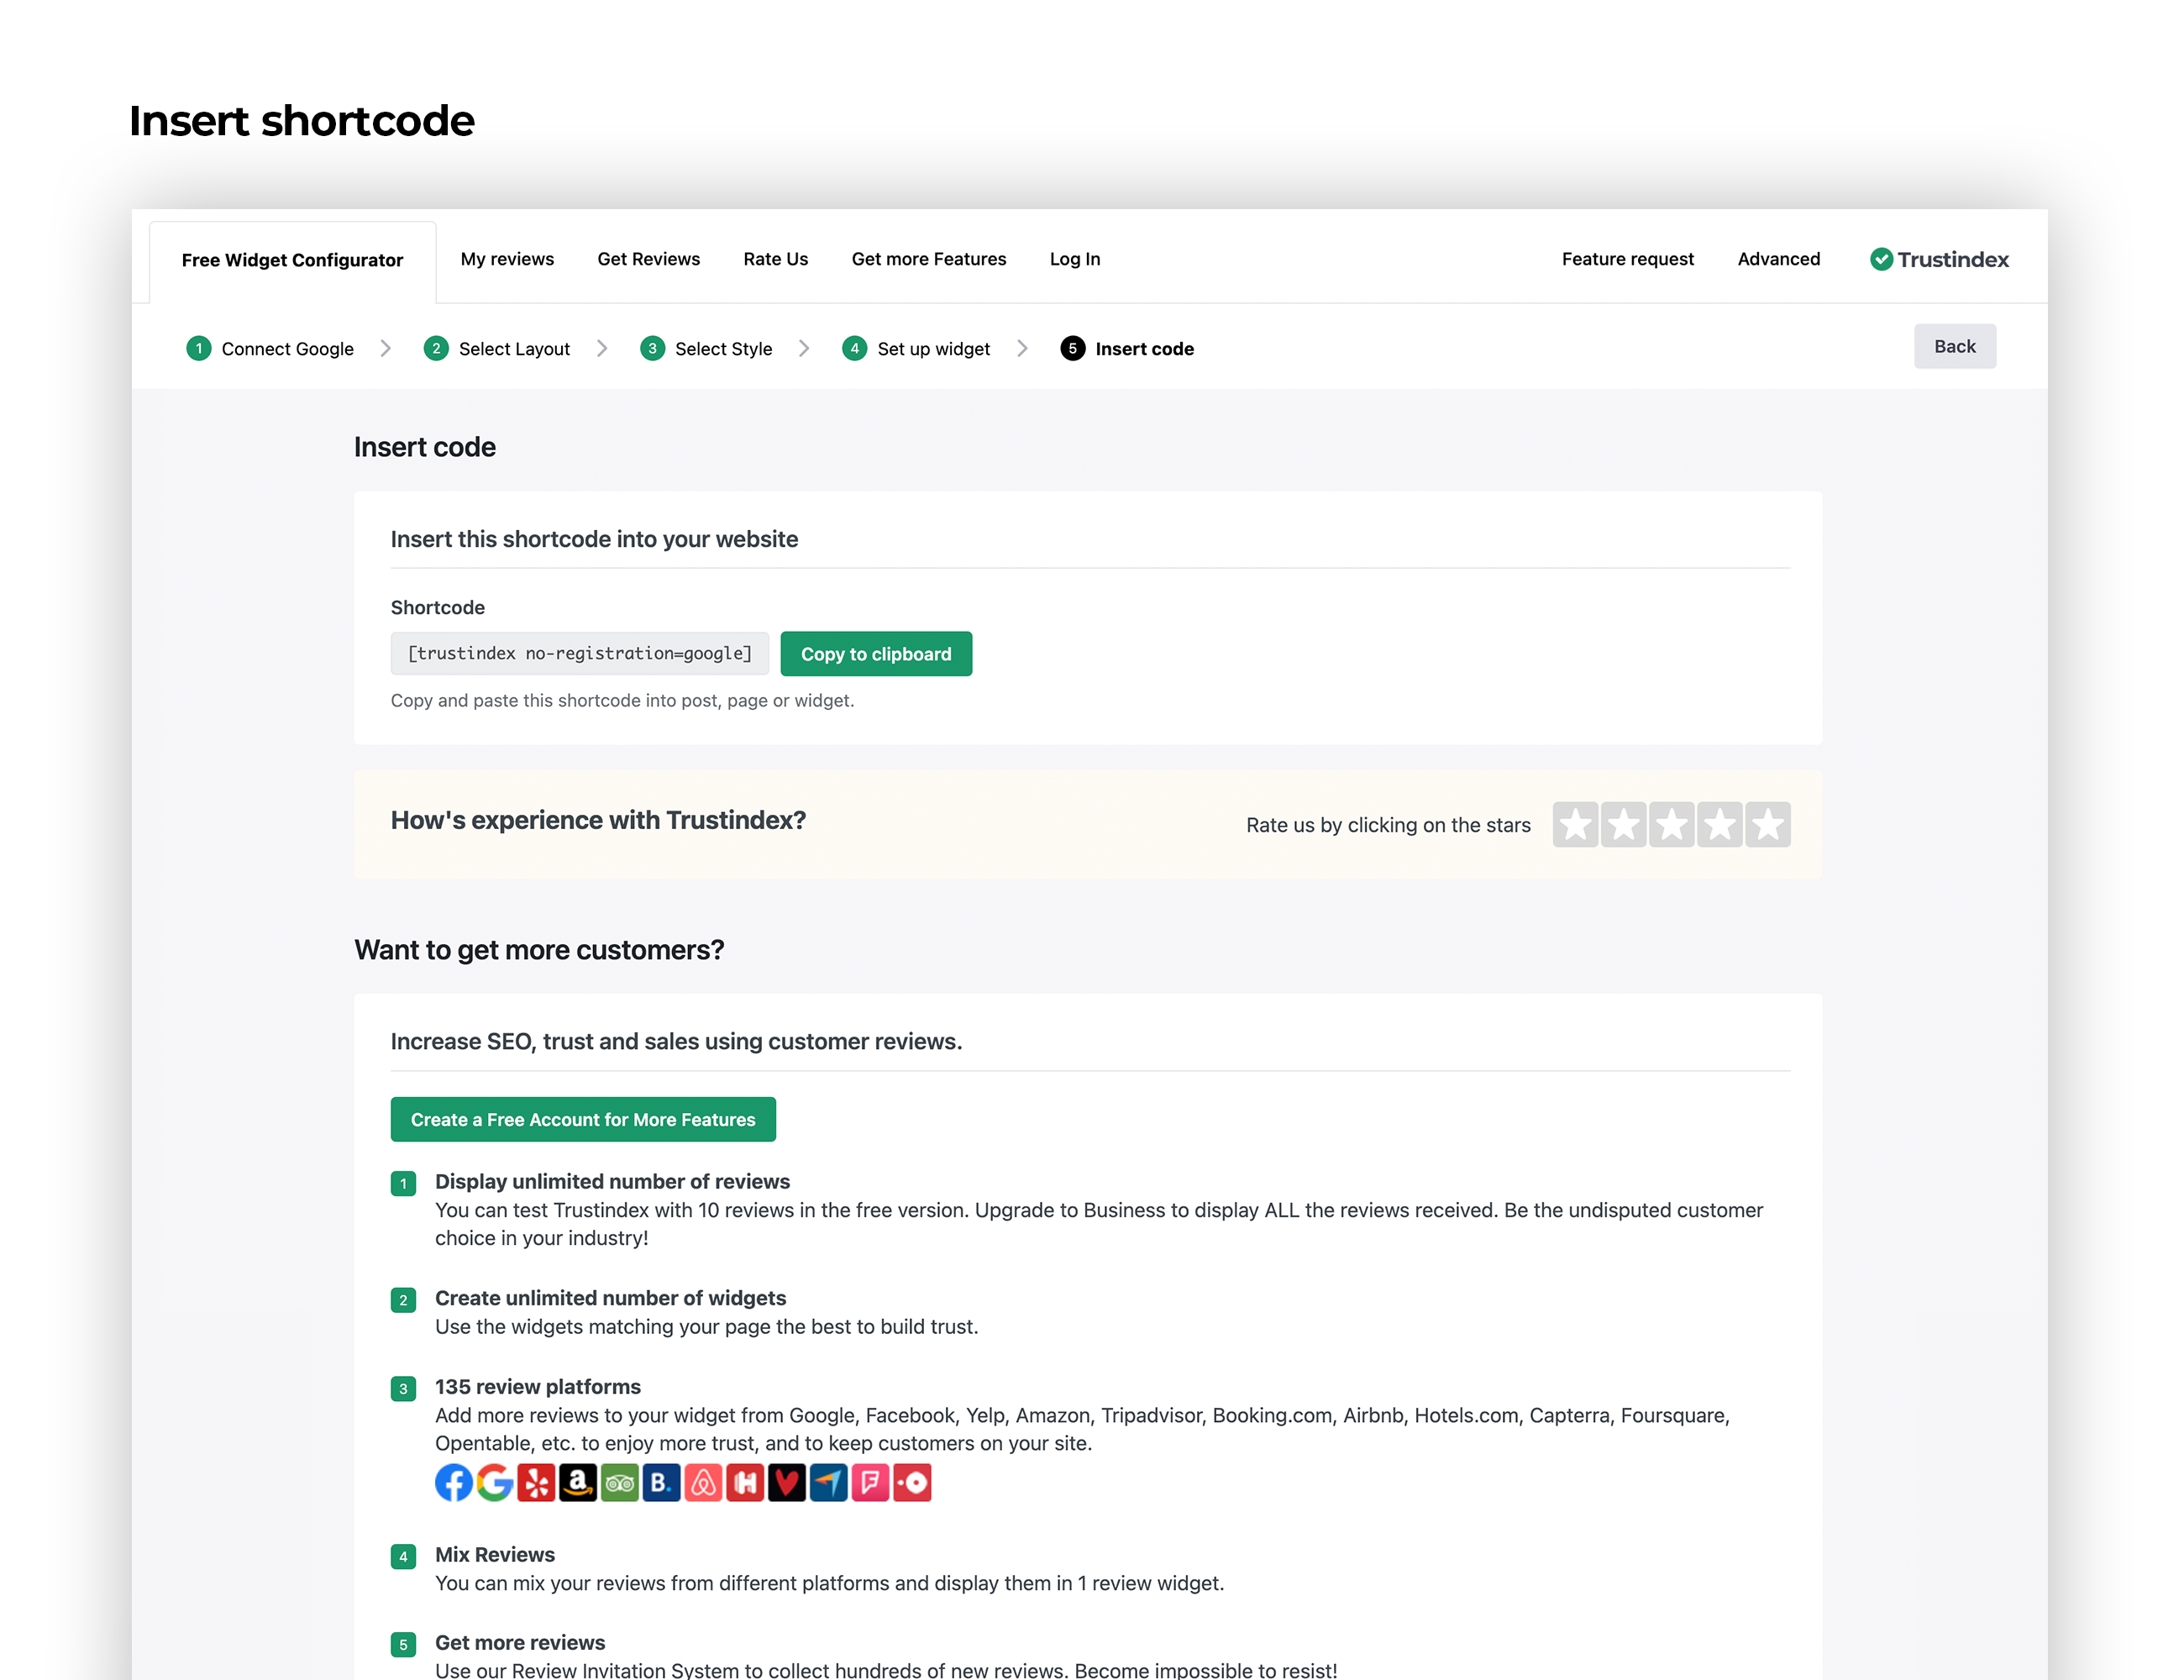The width and height of the screenshot is (2184, 1680).
Task: Click the Capterra arrow icon
Action: pos(829,1483)
